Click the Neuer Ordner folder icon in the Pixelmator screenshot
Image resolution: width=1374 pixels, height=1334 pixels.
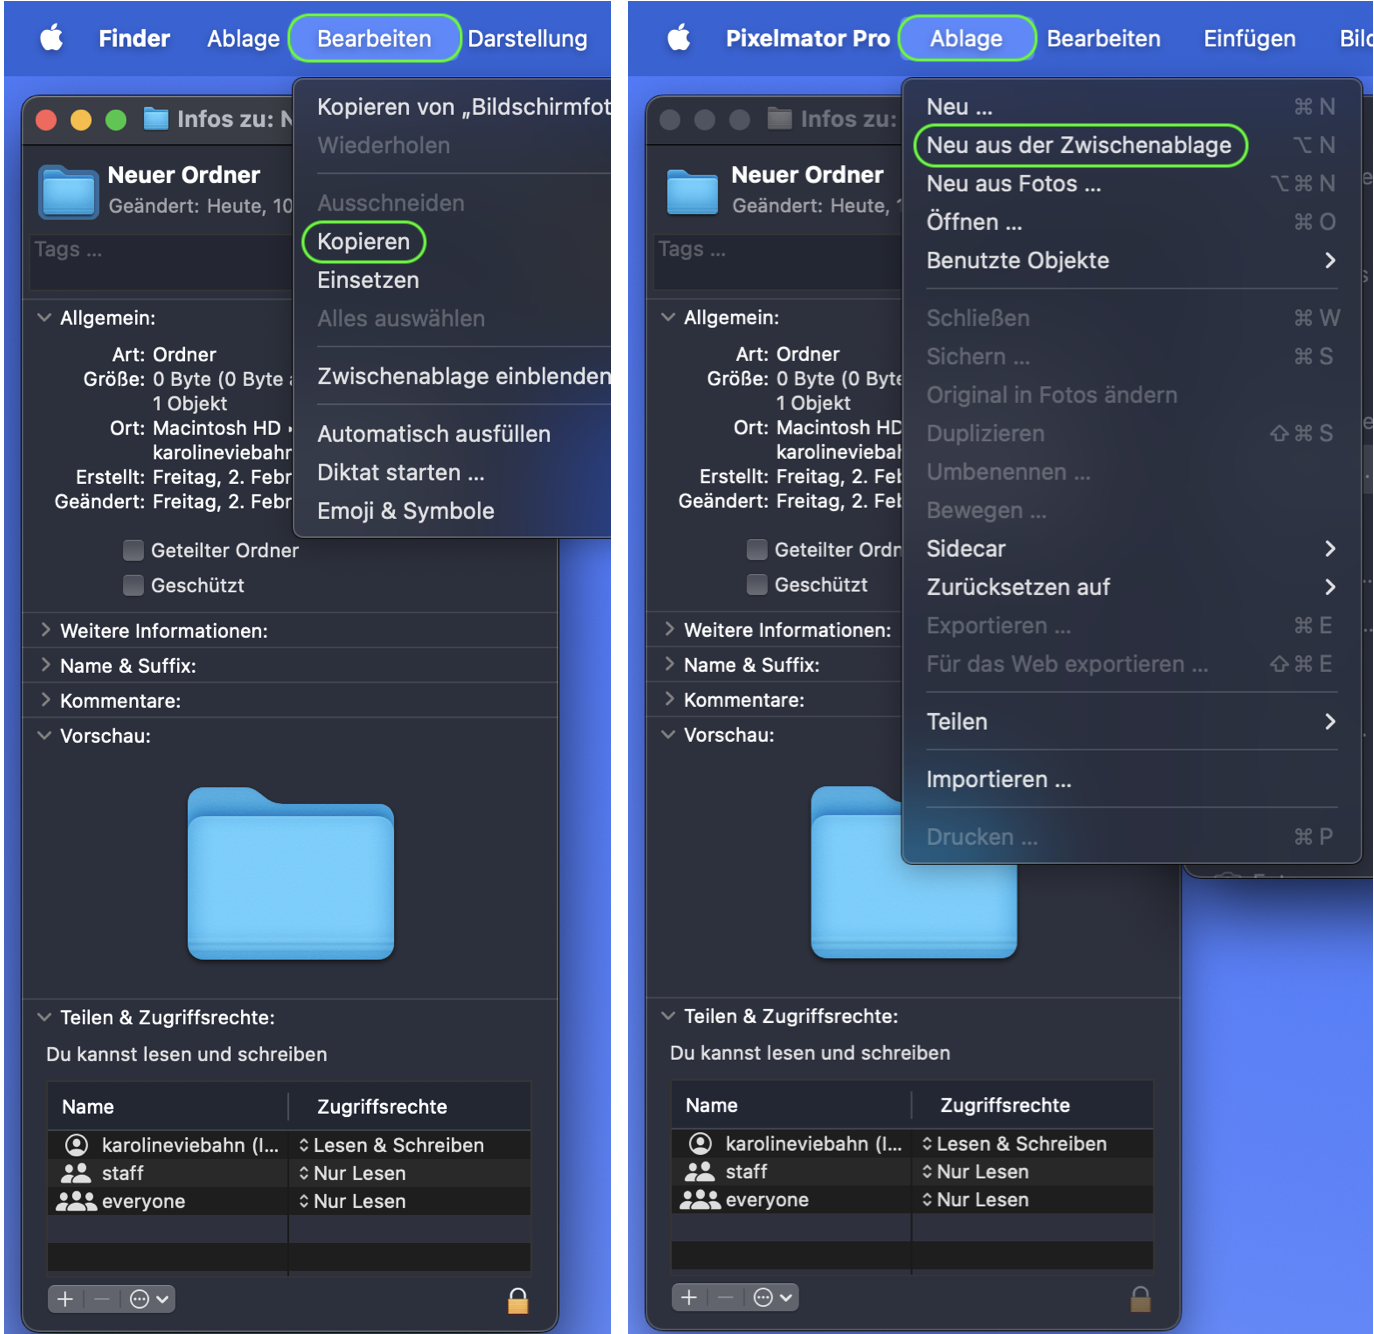click(x=693, y=191)
